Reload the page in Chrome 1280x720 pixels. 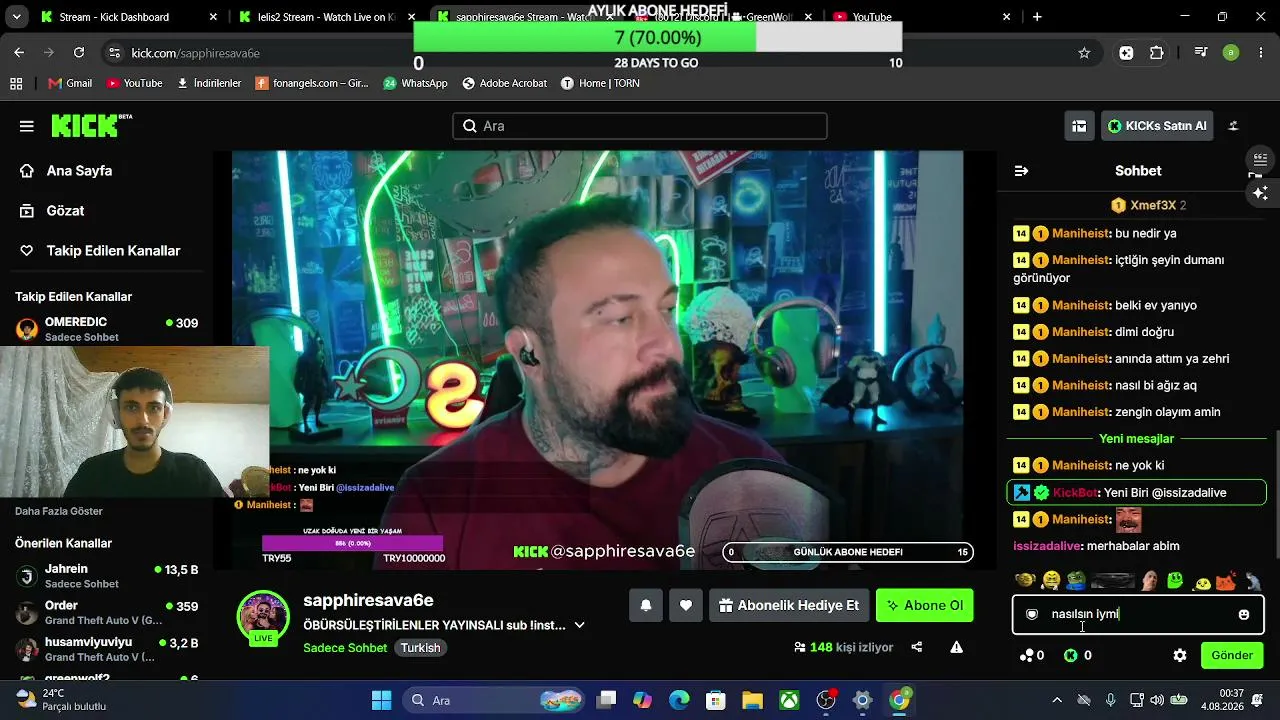pos(79,53)
